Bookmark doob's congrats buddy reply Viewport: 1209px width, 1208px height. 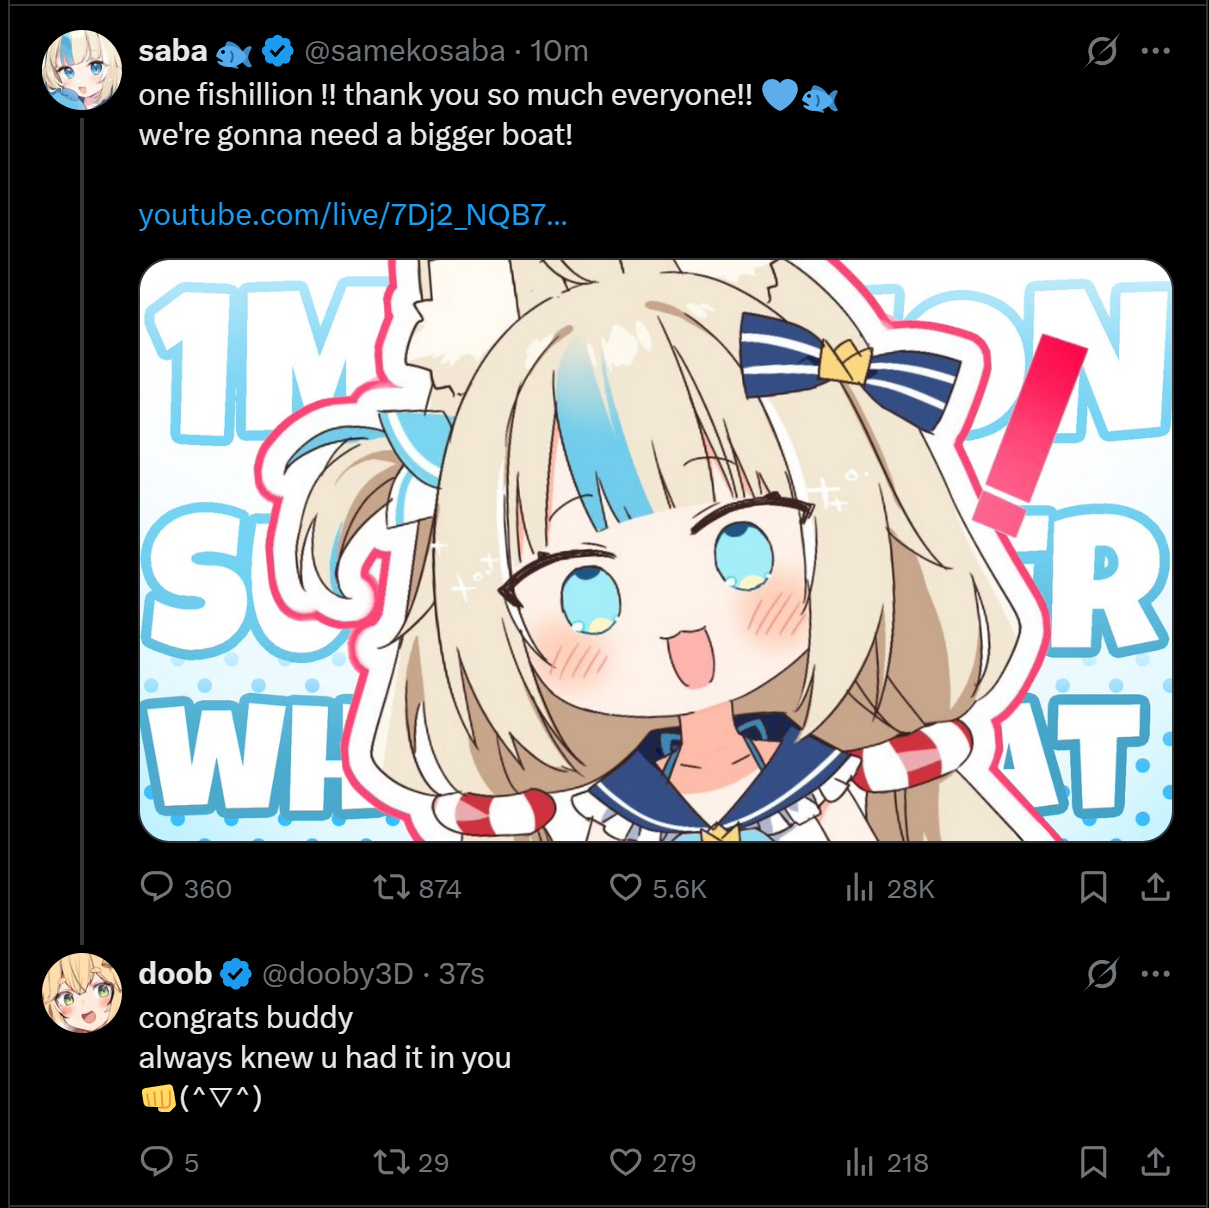pyautogui.click(x=1093, y=1161)
